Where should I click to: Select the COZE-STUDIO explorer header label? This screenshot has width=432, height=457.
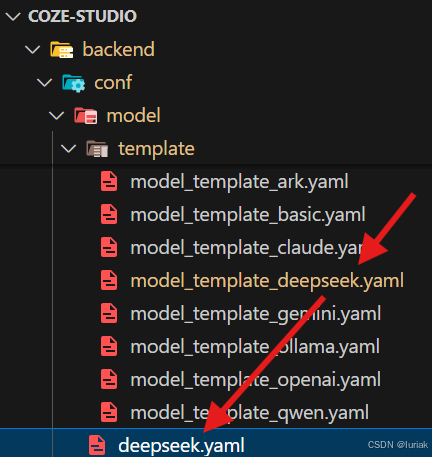point(82,16)
